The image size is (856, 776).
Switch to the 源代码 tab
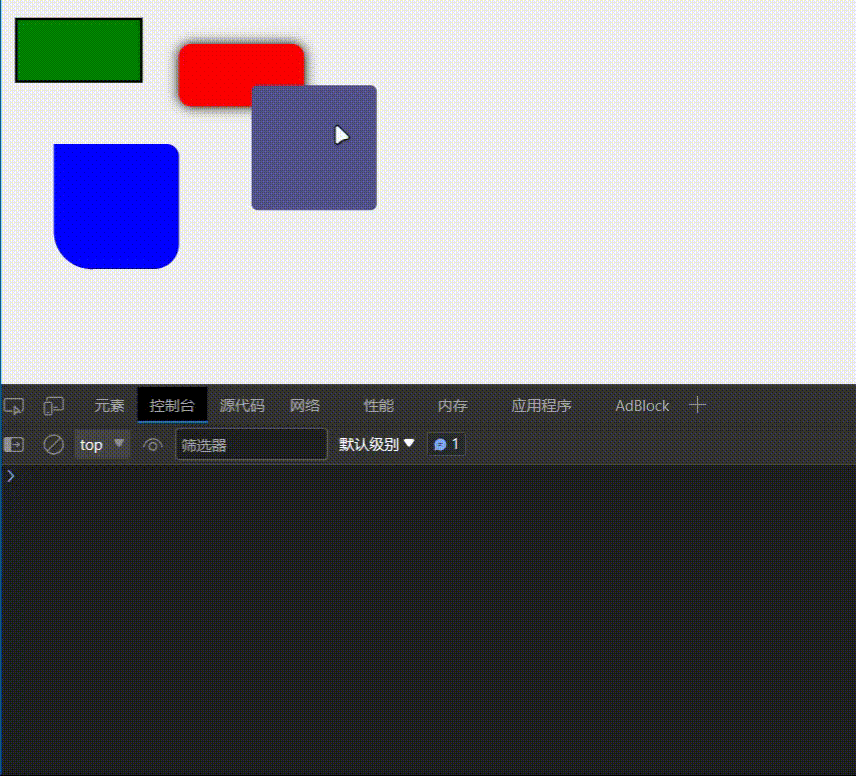(242, 406)
